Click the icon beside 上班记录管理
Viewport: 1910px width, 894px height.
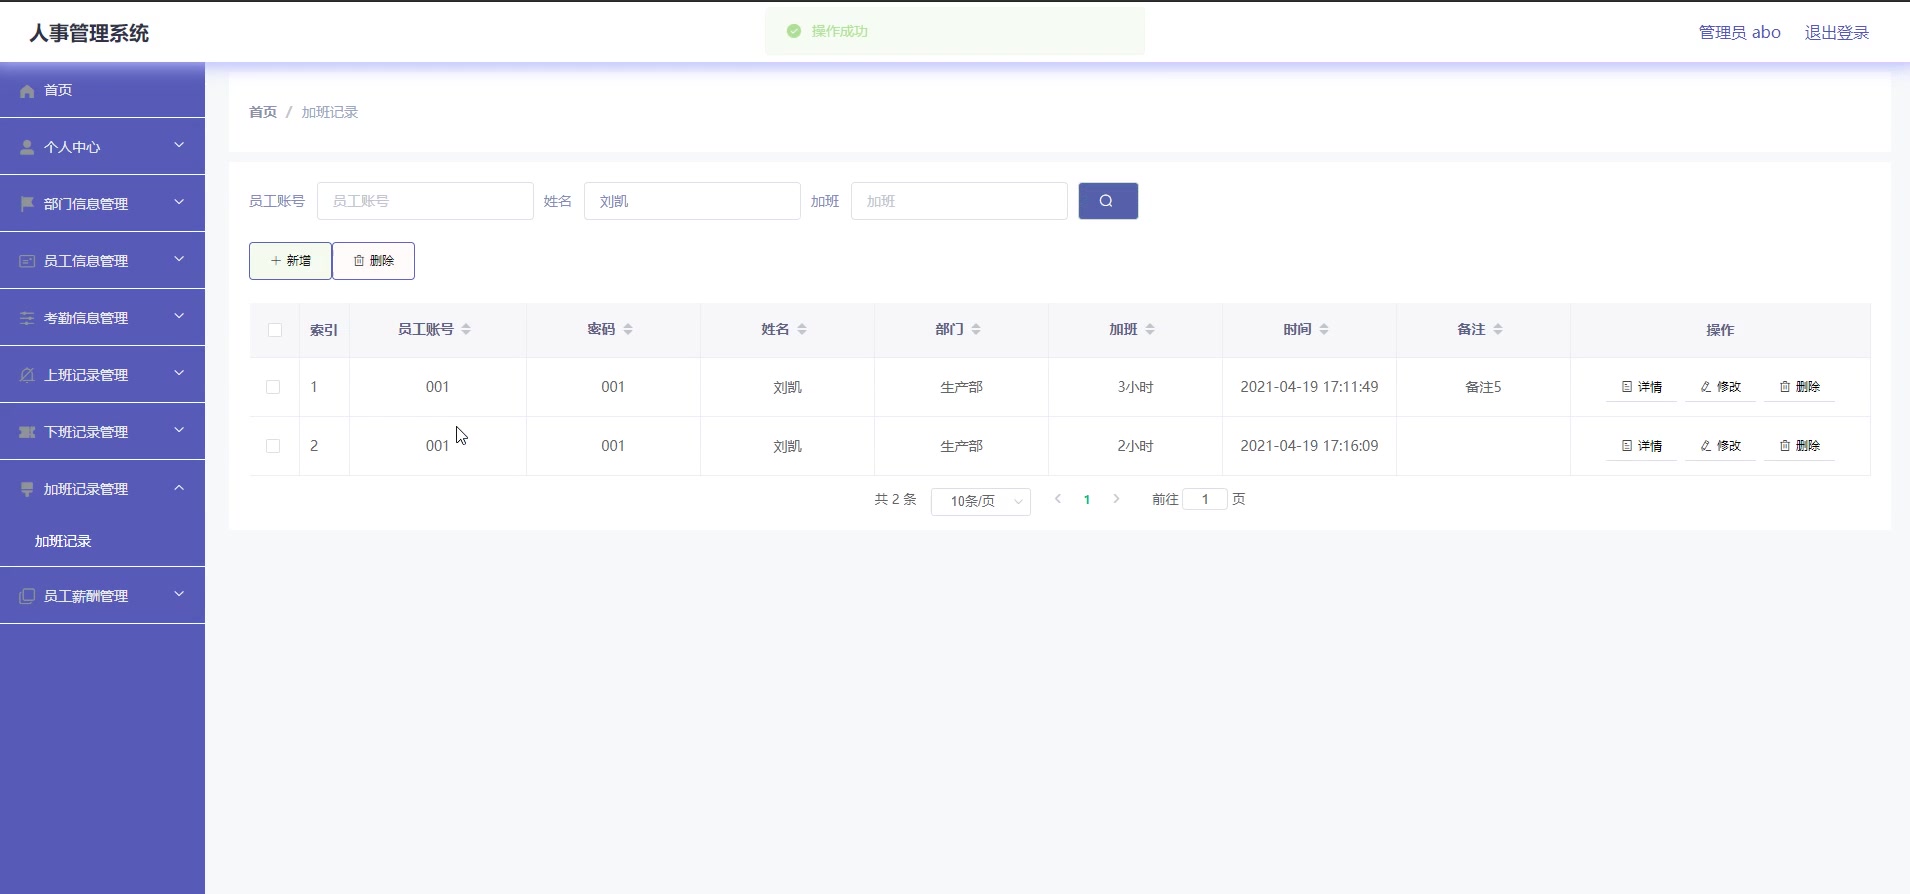click(x=27, y=375)
